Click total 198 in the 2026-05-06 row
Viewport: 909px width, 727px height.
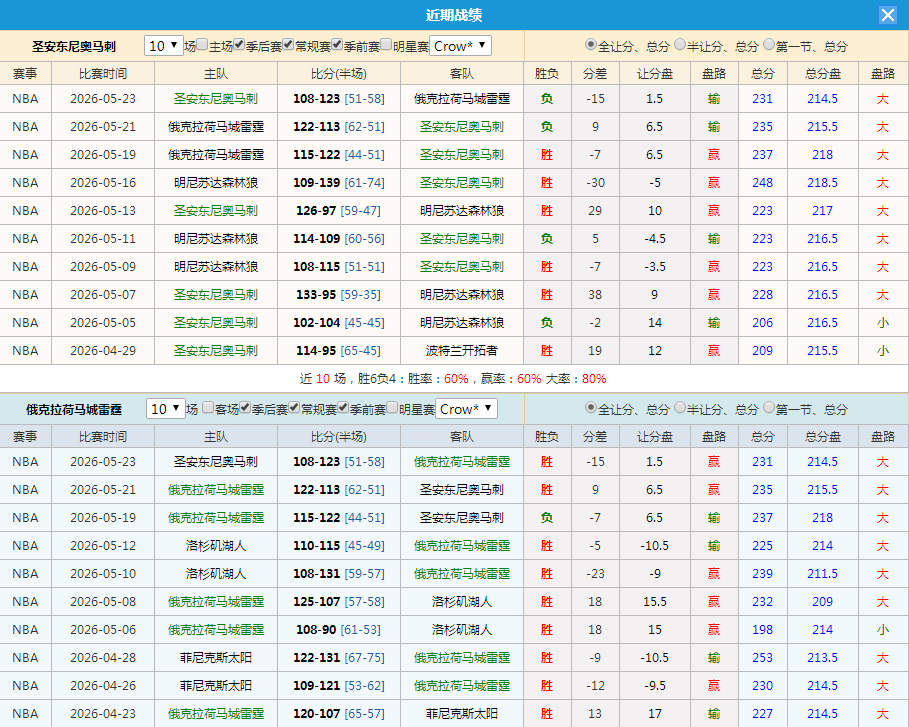tap(762, 630)
